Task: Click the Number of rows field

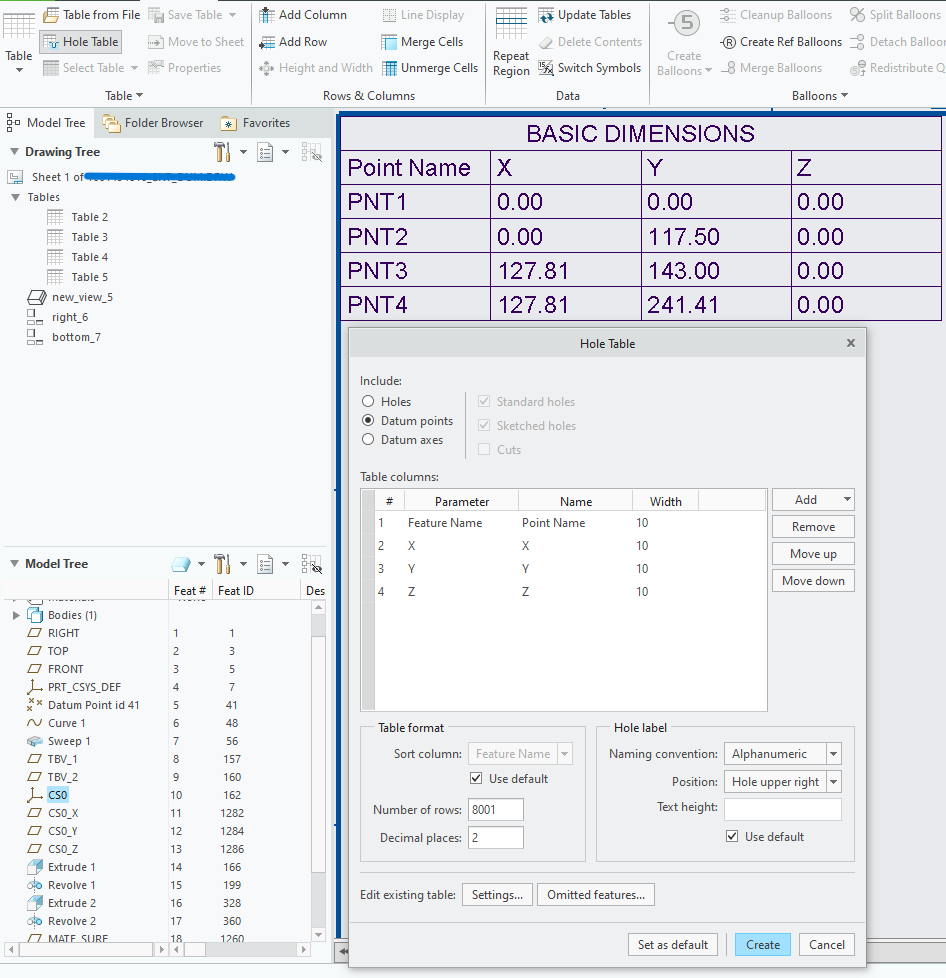Action: tap(496, 810)
